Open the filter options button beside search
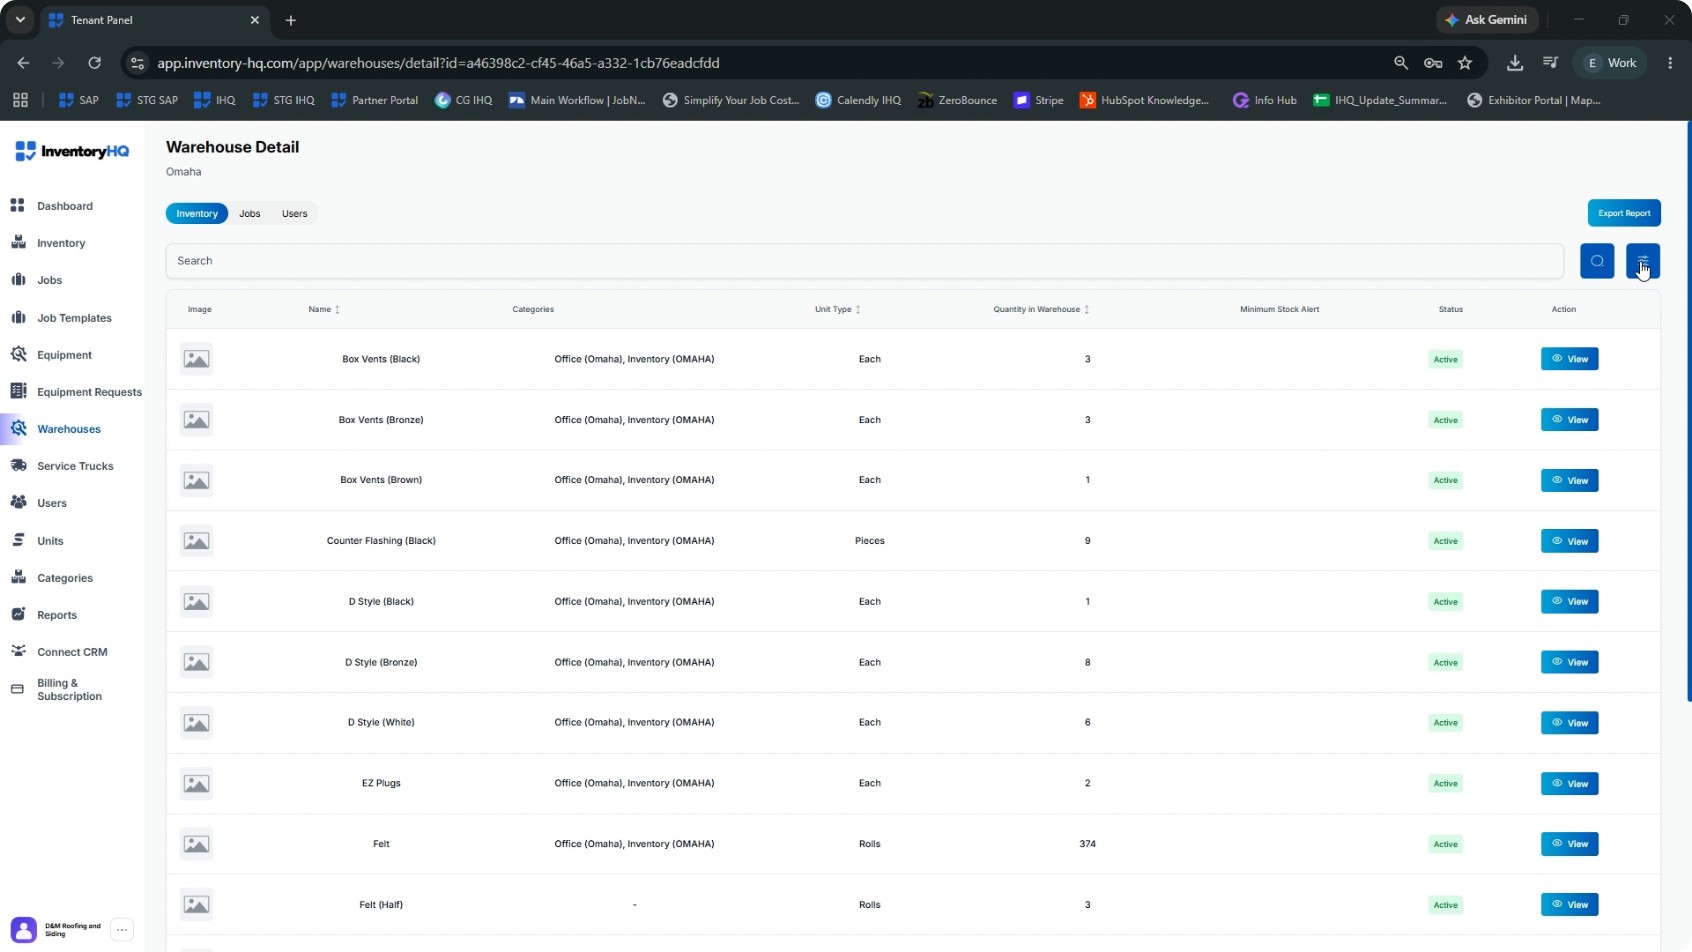Screen dimensions: 1692x952 (1643, 261)
